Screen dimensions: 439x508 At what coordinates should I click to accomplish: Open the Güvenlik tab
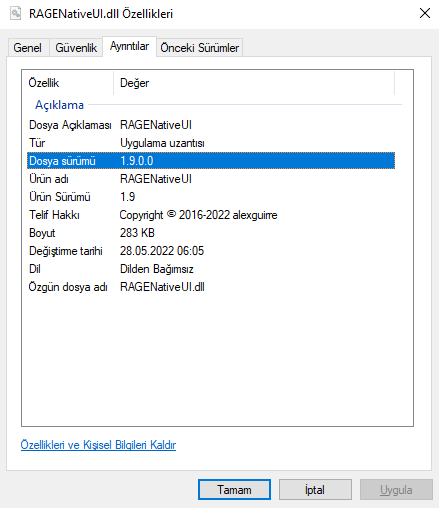coord(76,48)
